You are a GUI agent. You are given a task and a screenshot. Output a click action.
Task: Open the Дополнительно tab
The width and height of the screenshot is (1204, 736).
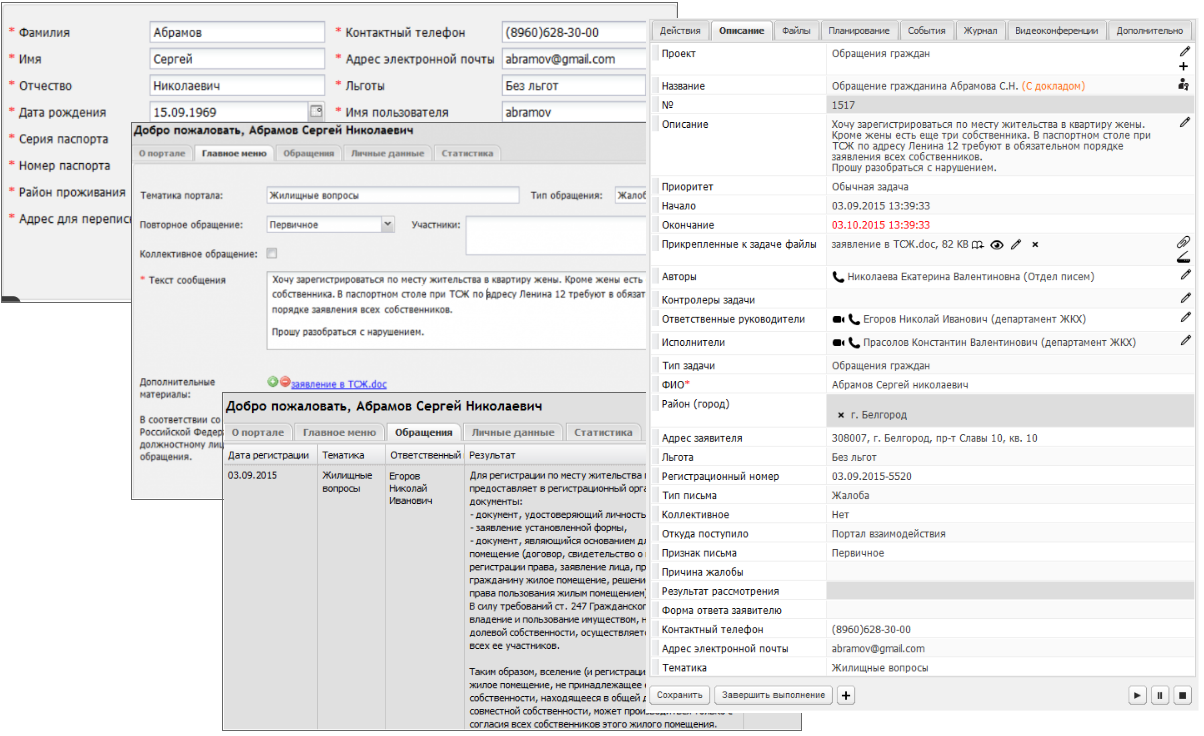point(1150,31)
